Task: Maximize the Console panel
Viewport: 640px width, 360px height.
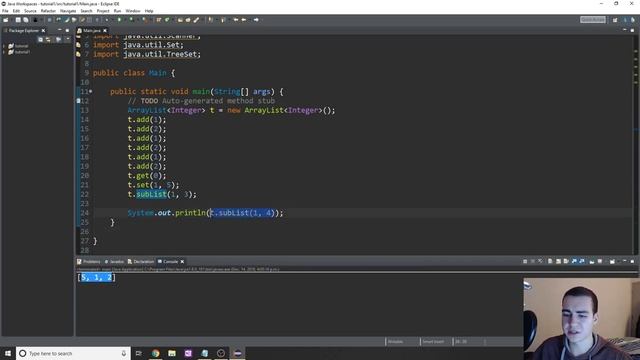Action: click(632, 261)
